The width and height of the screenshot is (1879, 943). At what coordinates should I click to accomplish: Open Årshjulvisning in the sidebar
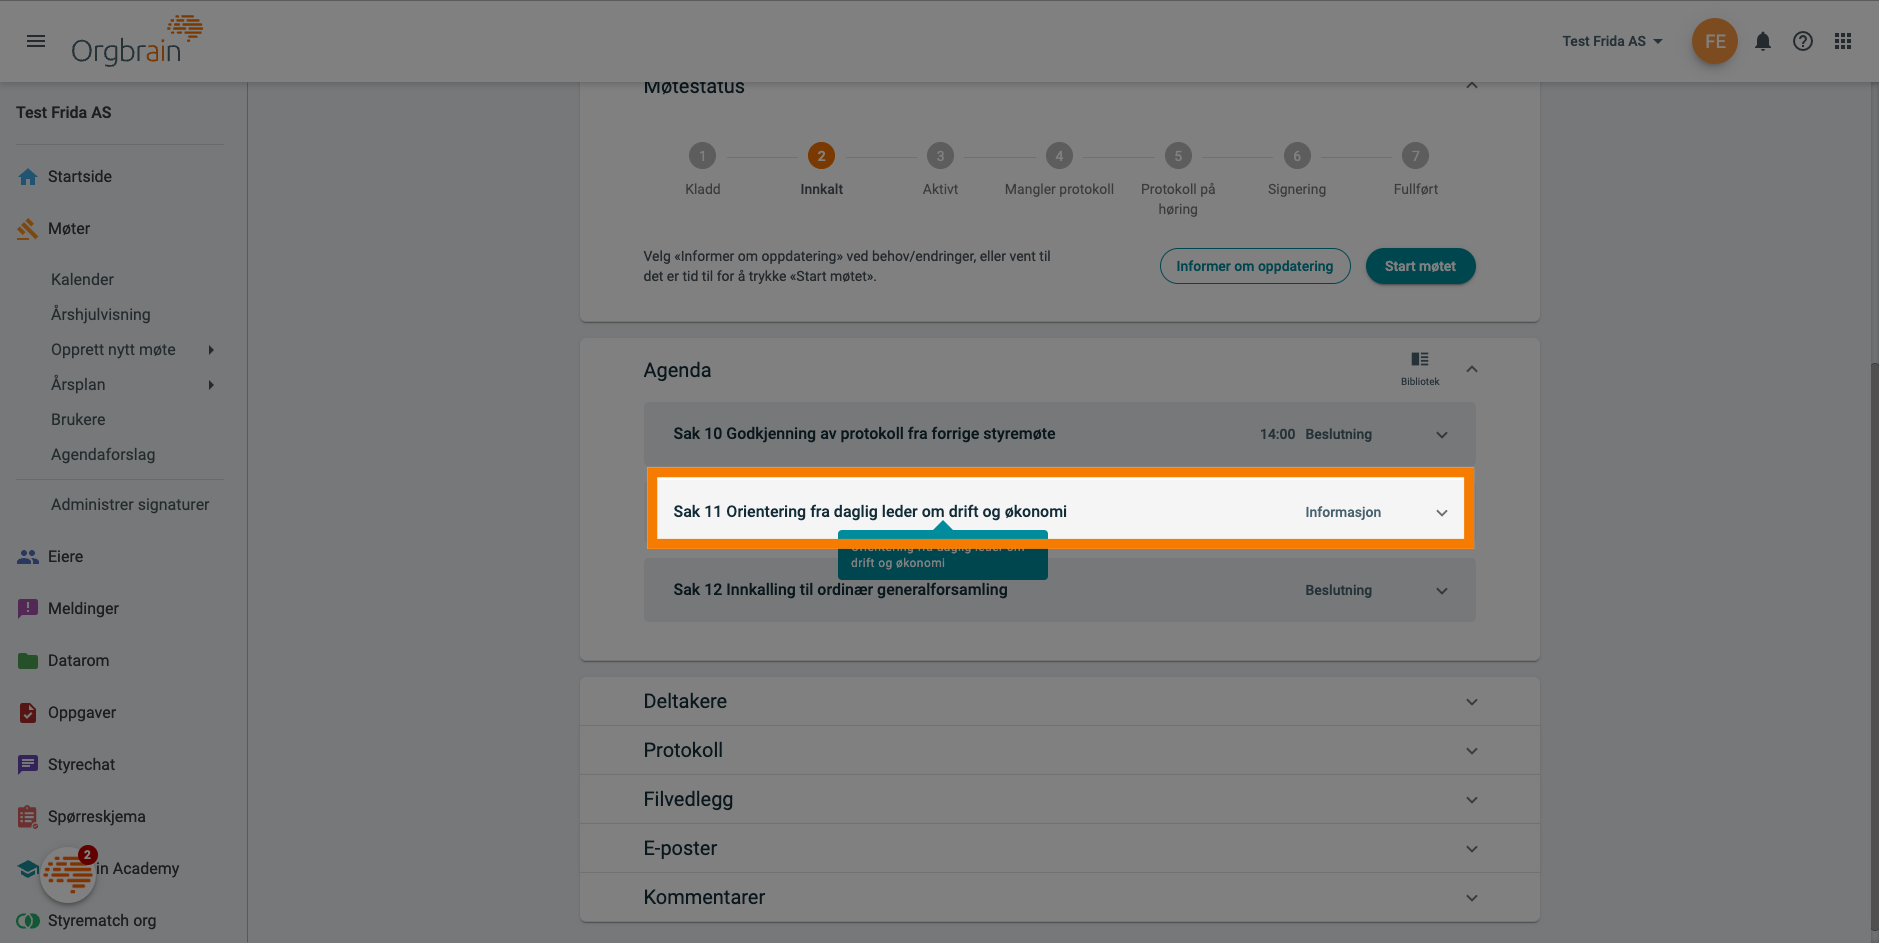click(101, 314)
